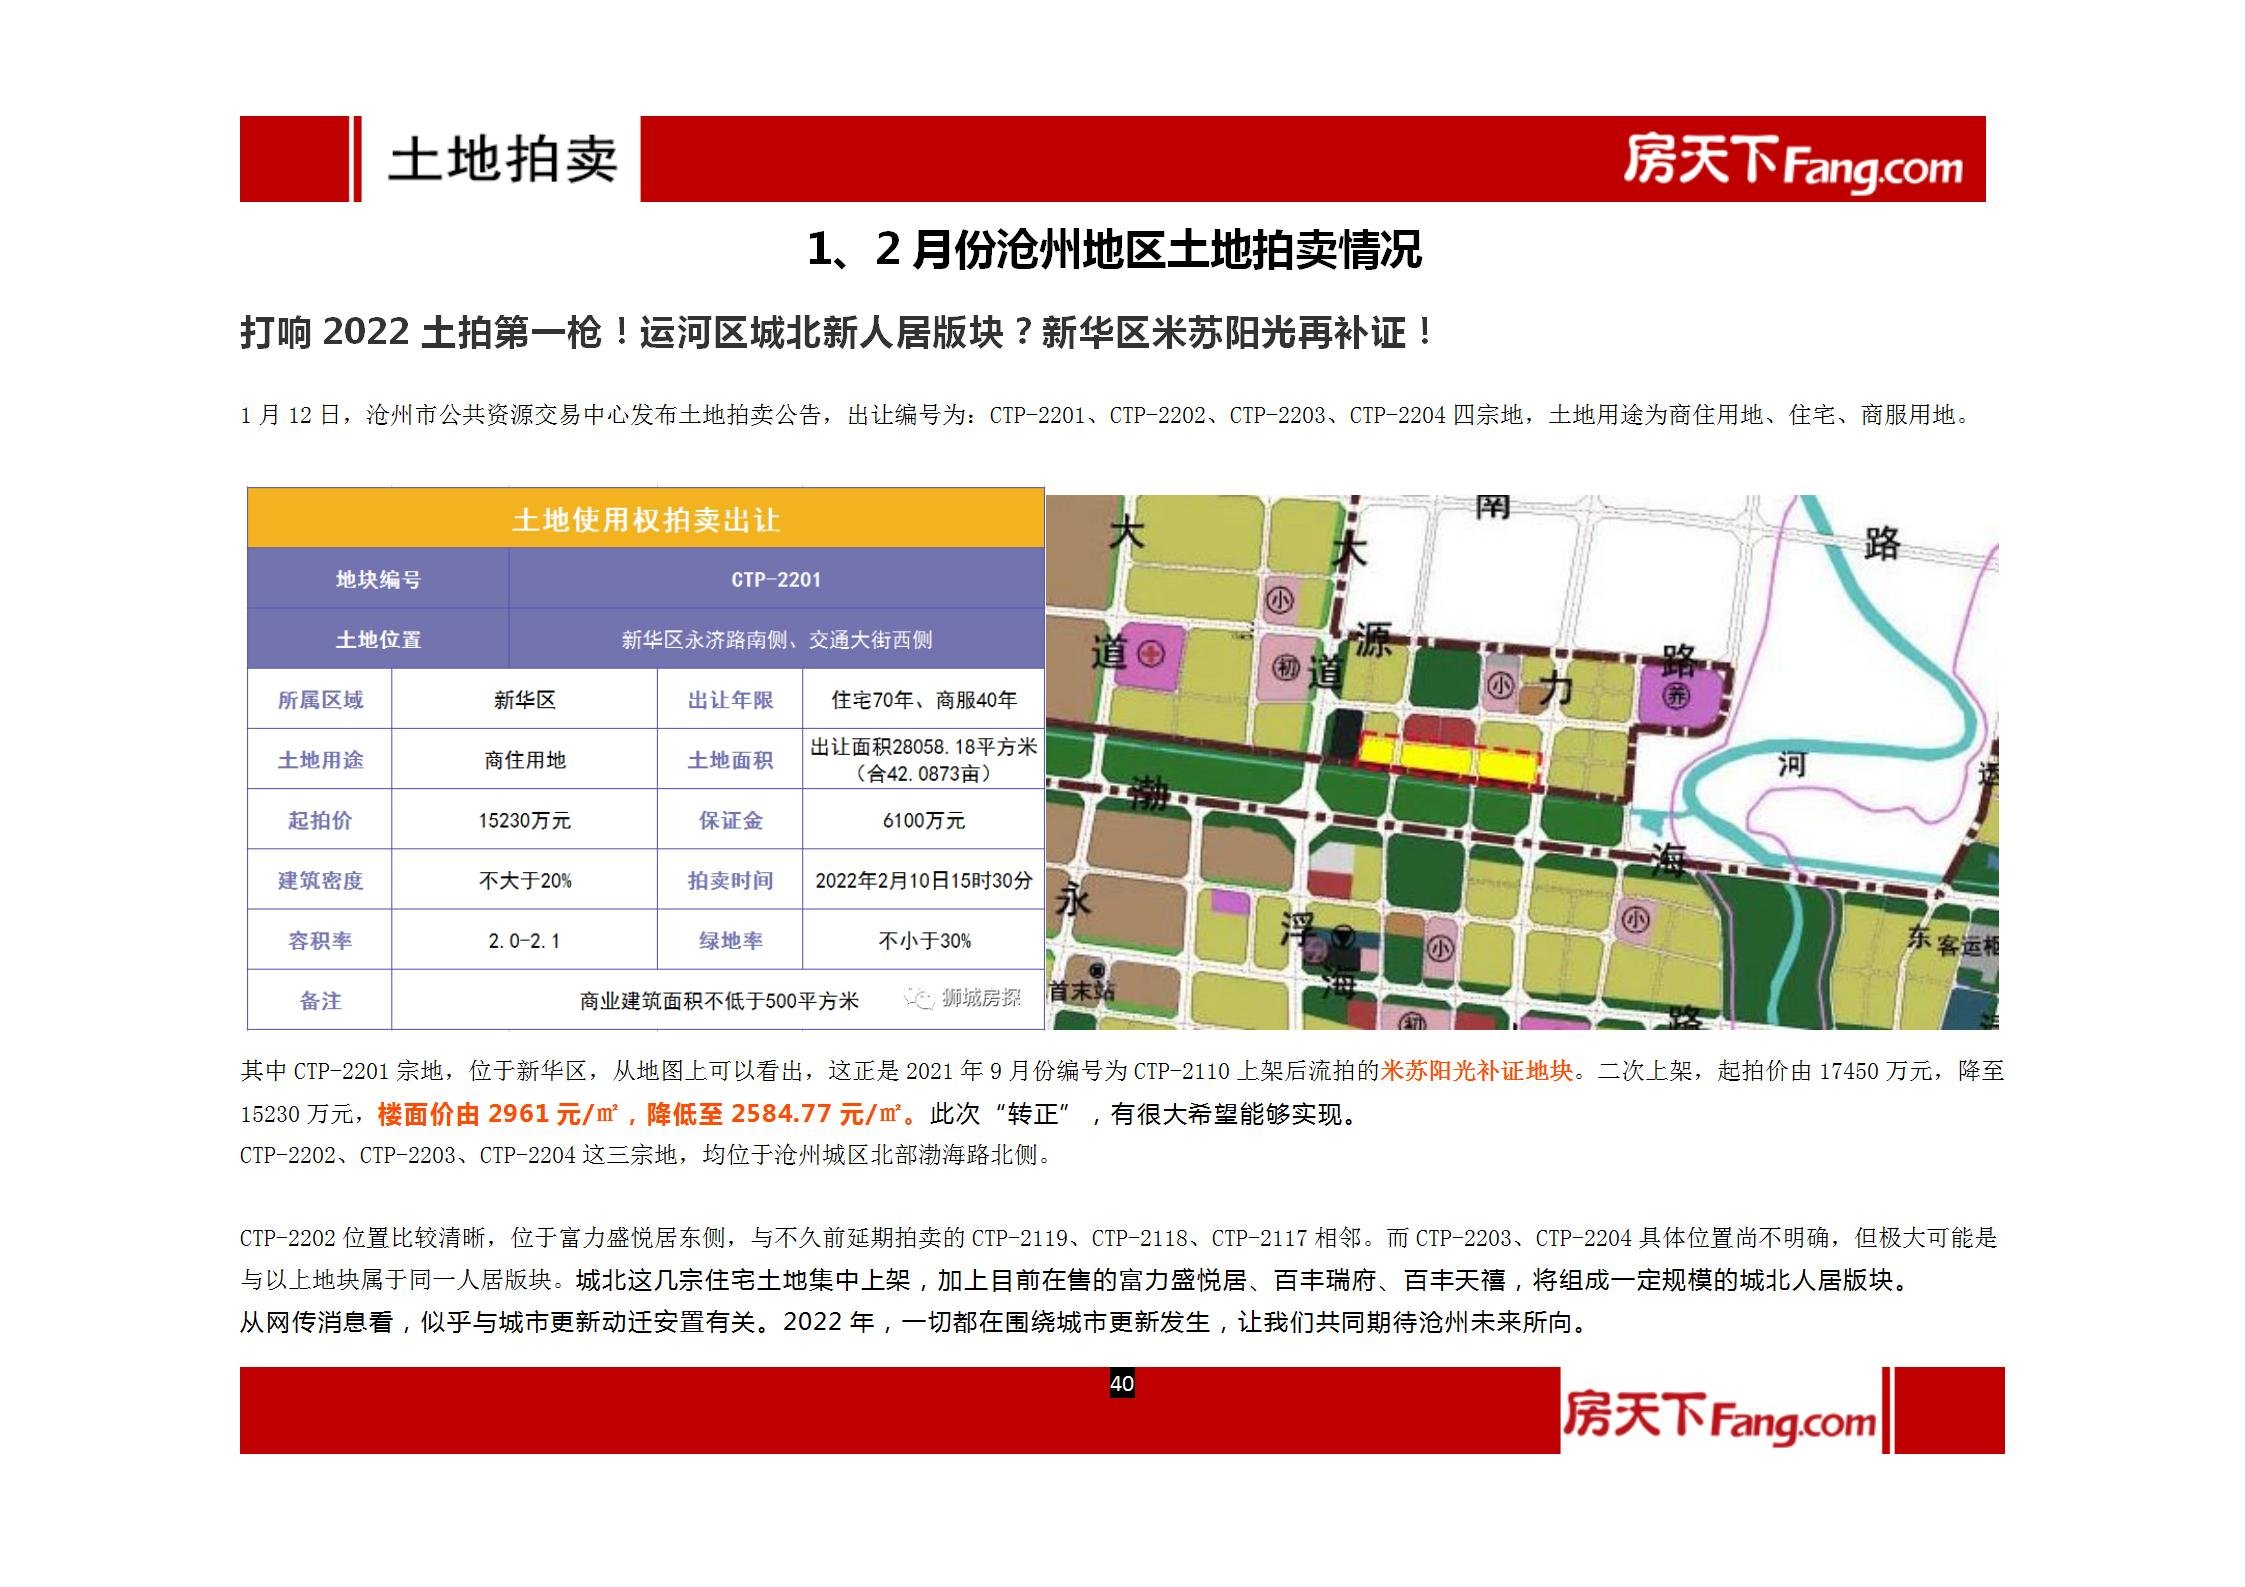Select the value 住宅70年、商服40年

point(924,700)
